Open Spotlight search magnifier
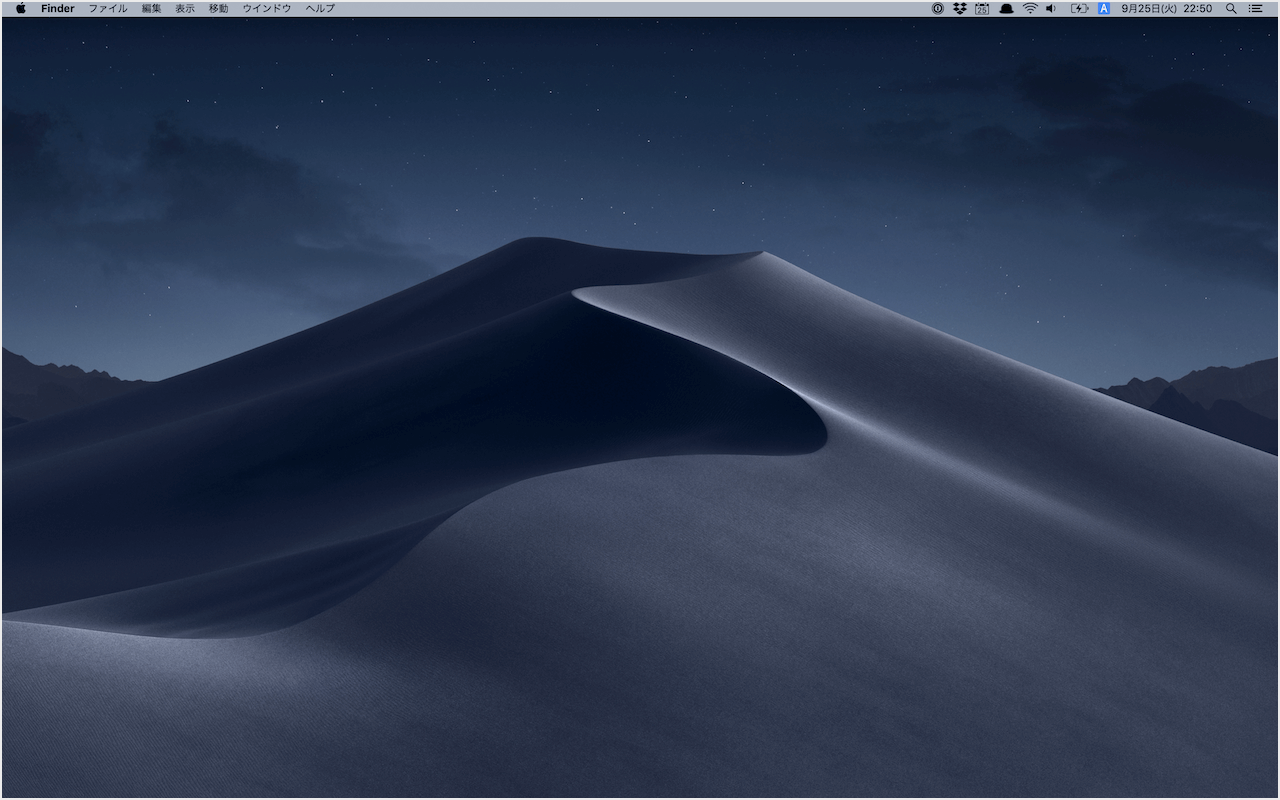1280x800 pixels. click(1231, 8)
